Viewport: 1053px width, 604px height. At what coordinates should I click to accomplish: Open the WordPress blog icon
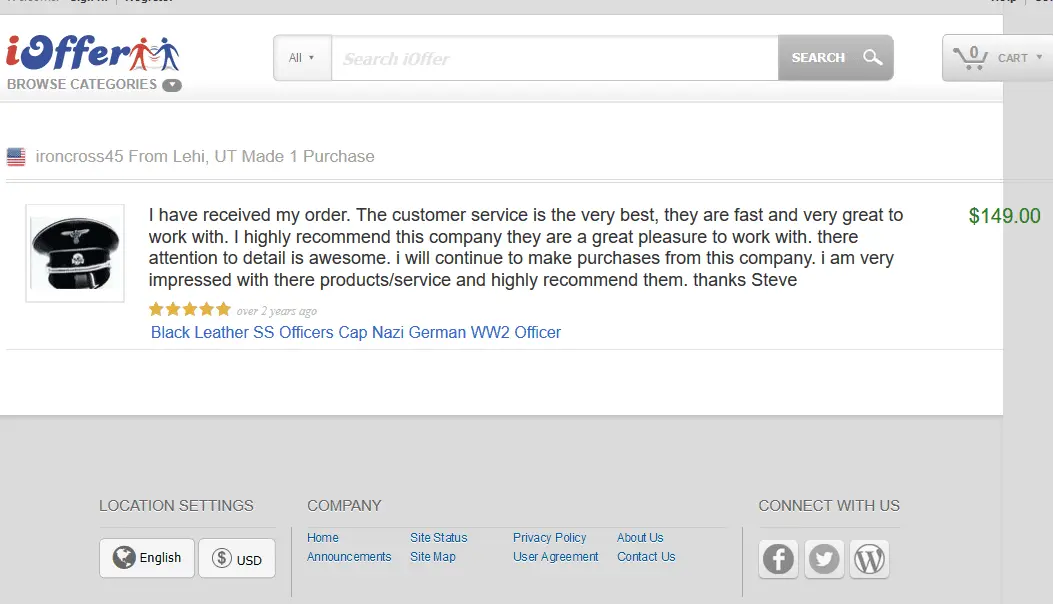(x=869, y=559)
